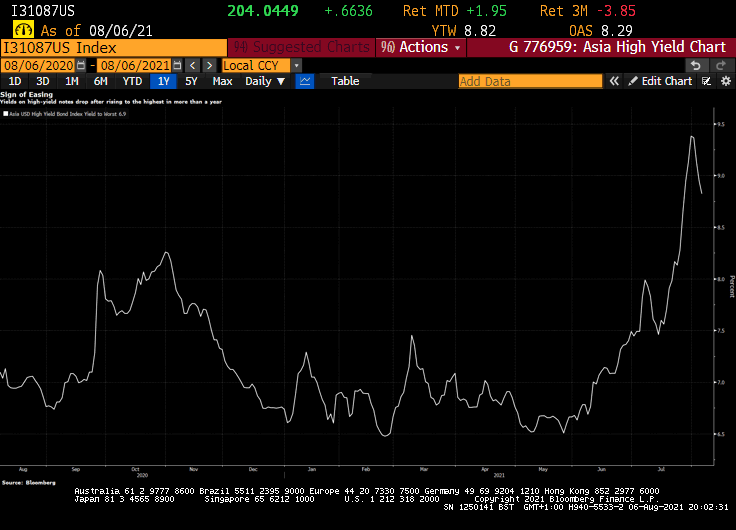Open chart settings gear

point(726,81)
